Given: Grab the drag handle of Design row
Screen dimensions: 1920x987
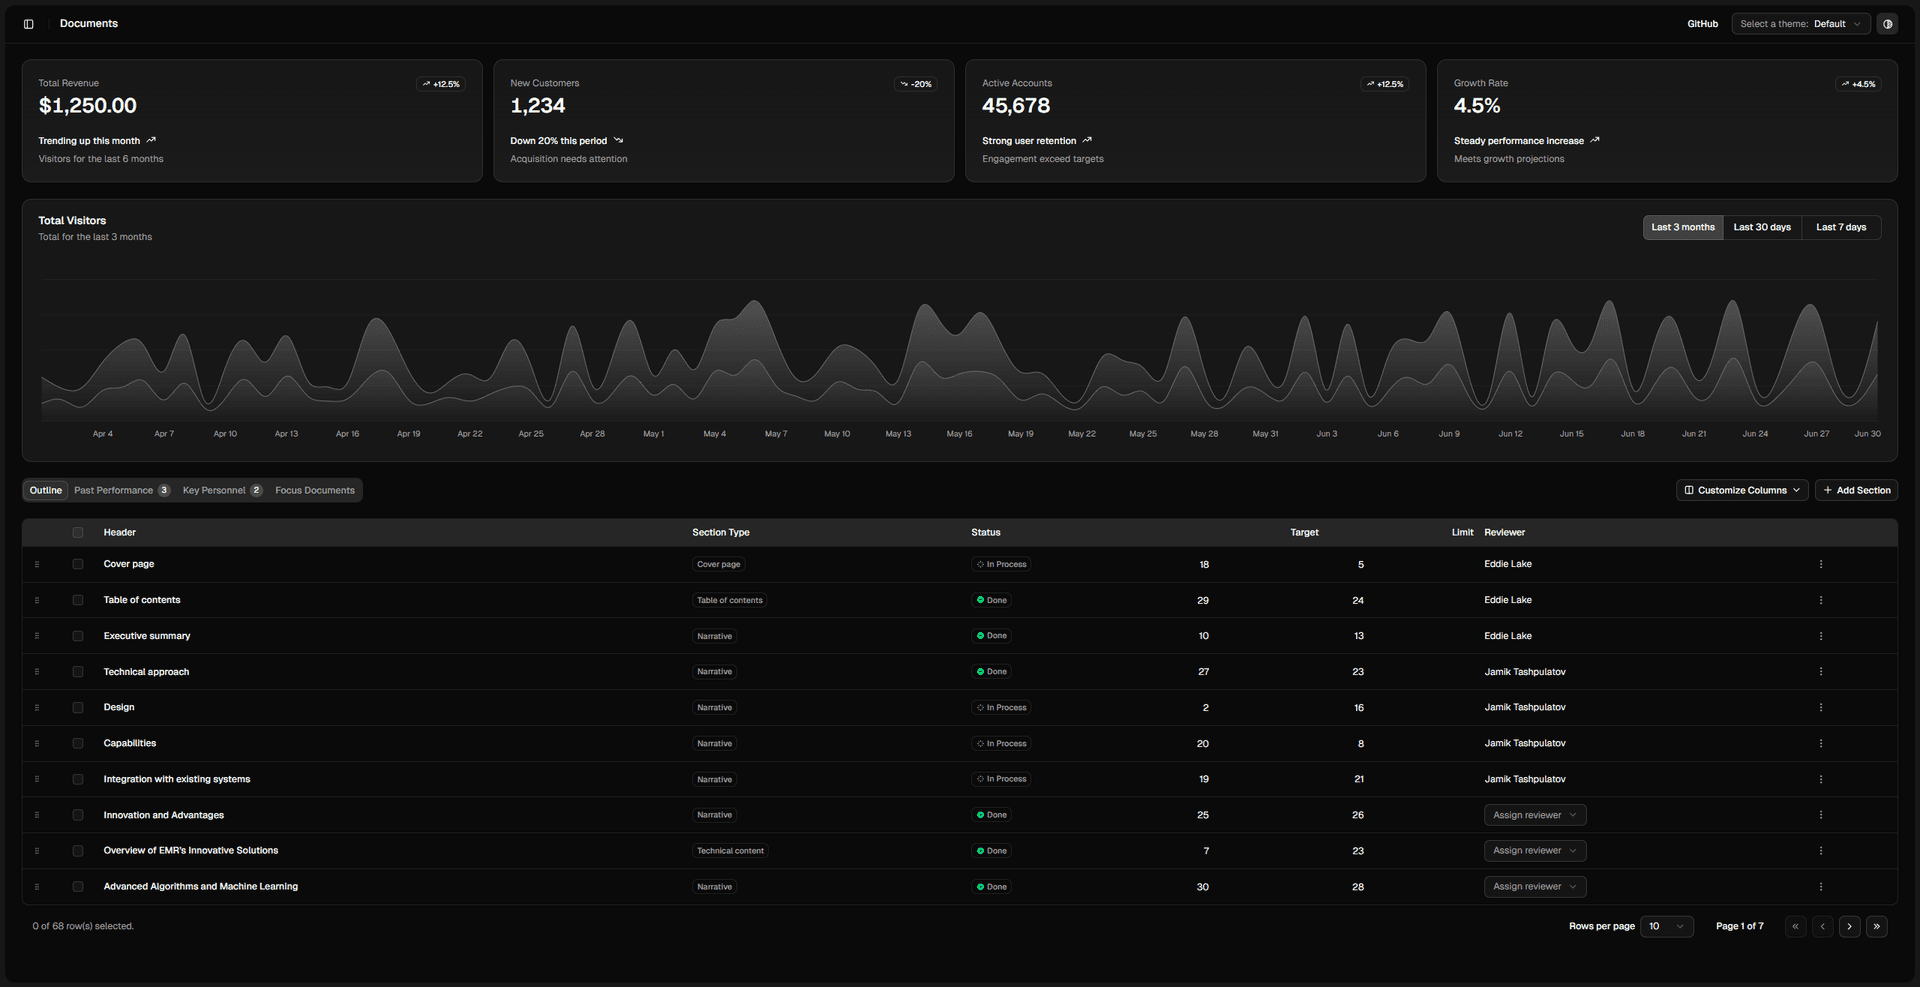Looking at the screenshot, I should tap(37, 708).
